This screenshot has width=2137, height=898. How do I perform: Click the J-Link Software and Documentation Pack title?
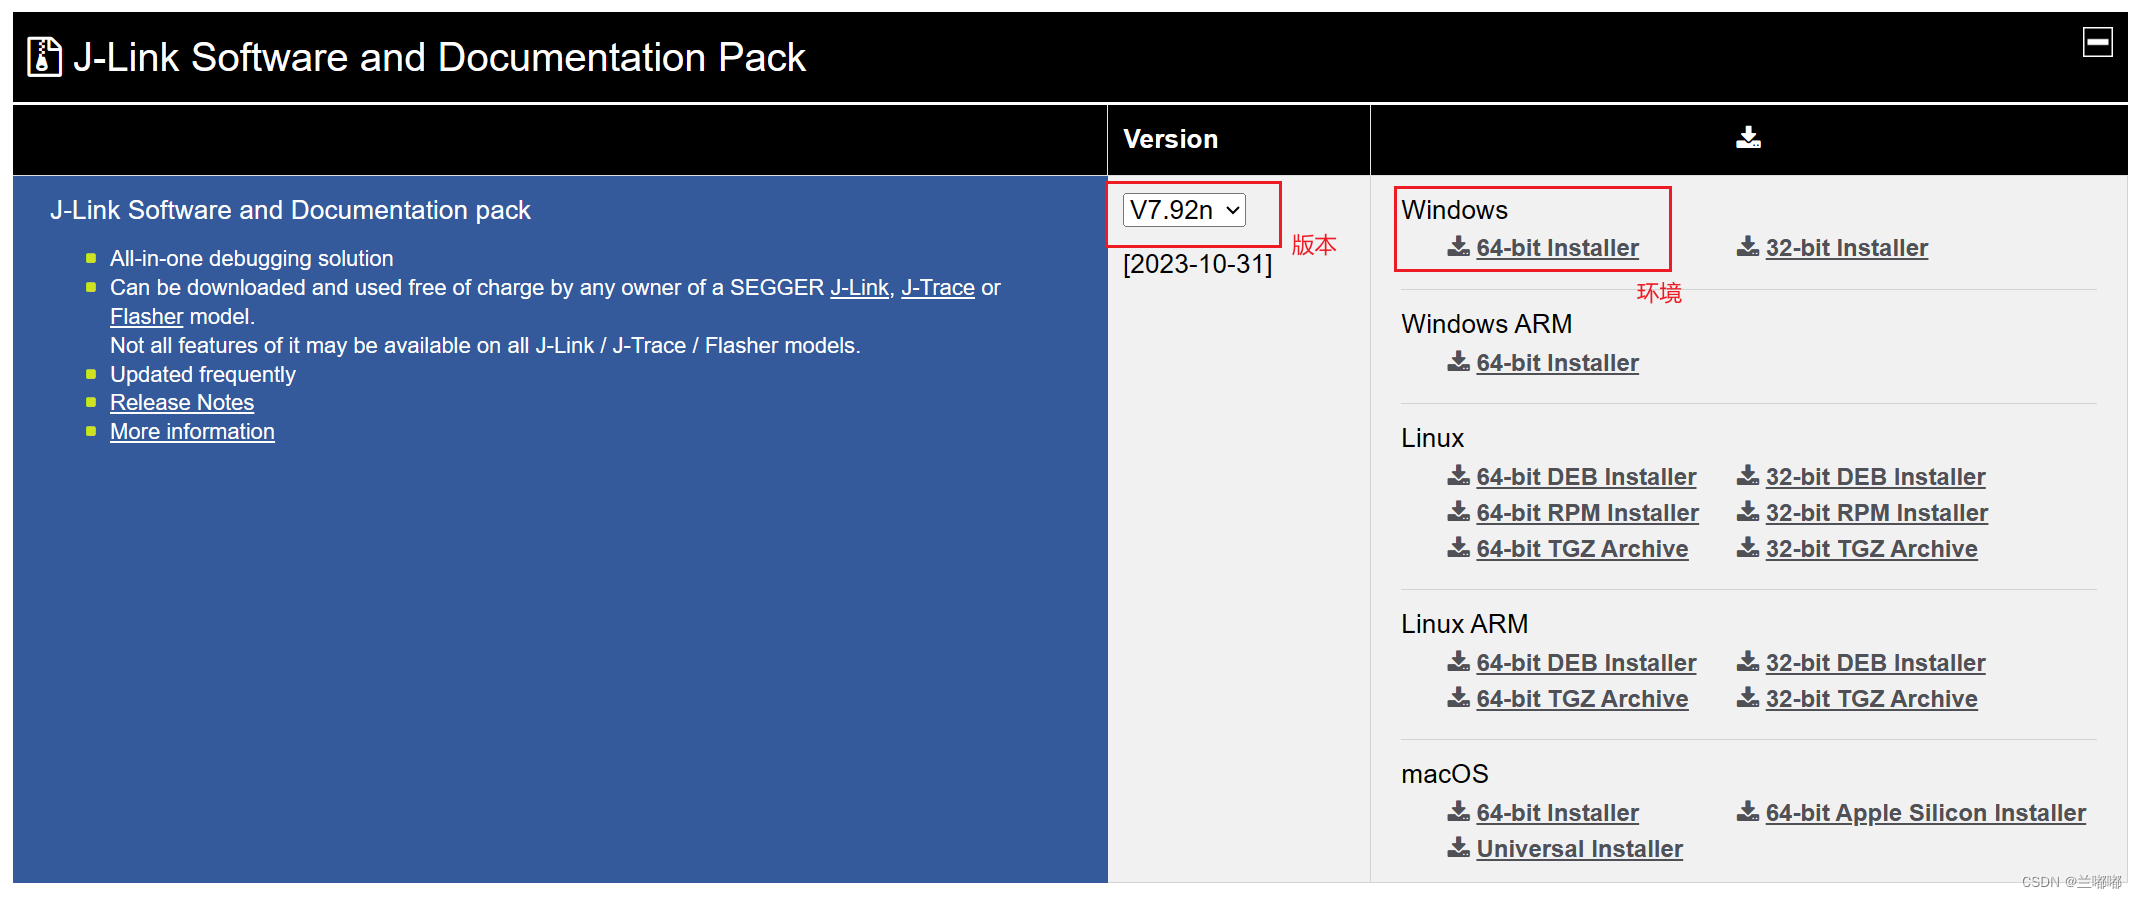click(x=439, y=57)
